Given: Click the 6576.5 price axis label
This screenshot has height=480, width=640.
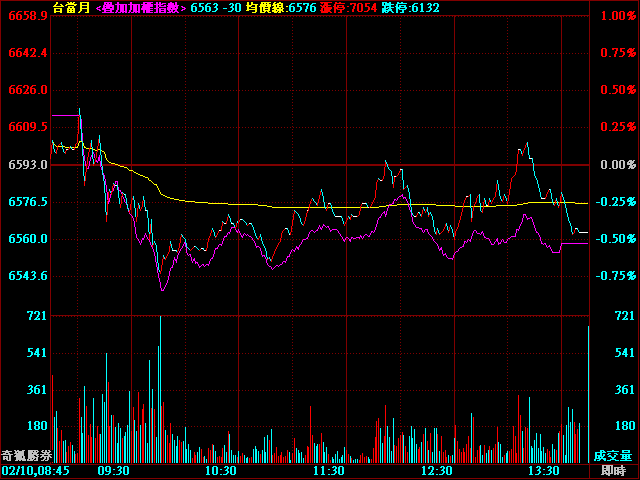Looking at the screenshot, I should pos(28,202).
